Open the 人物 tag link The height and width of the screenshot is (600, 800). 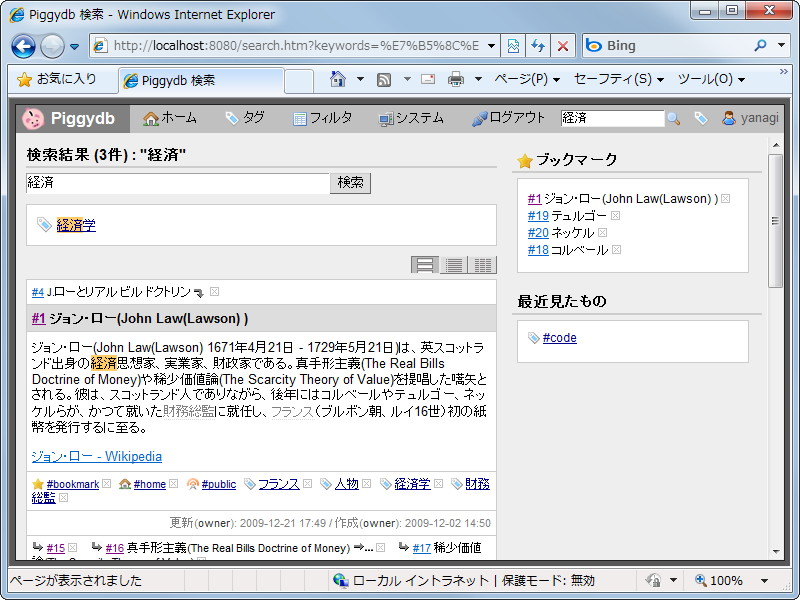pos(347,484)
